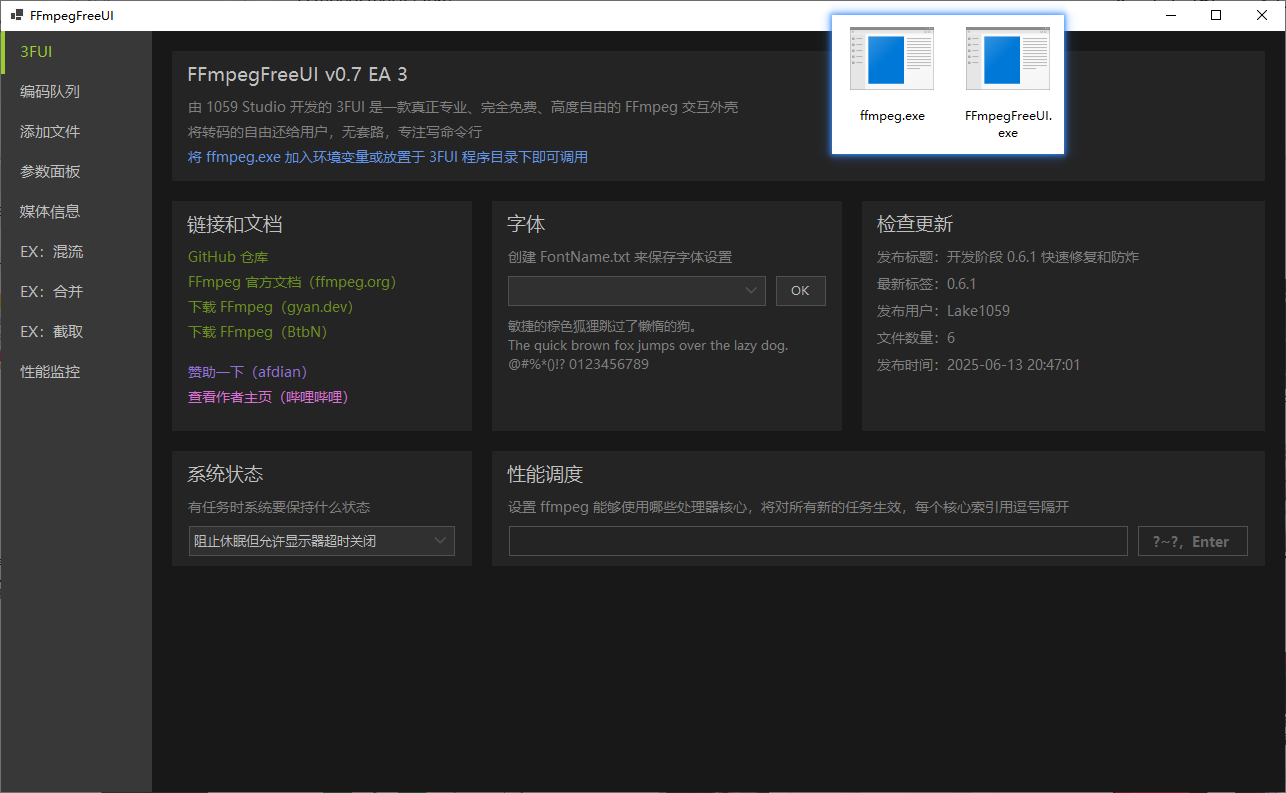This screenshot has height=793, width=1286.
Task: Click the 创建 FontName.txt hint text
Action: (620, 257)
